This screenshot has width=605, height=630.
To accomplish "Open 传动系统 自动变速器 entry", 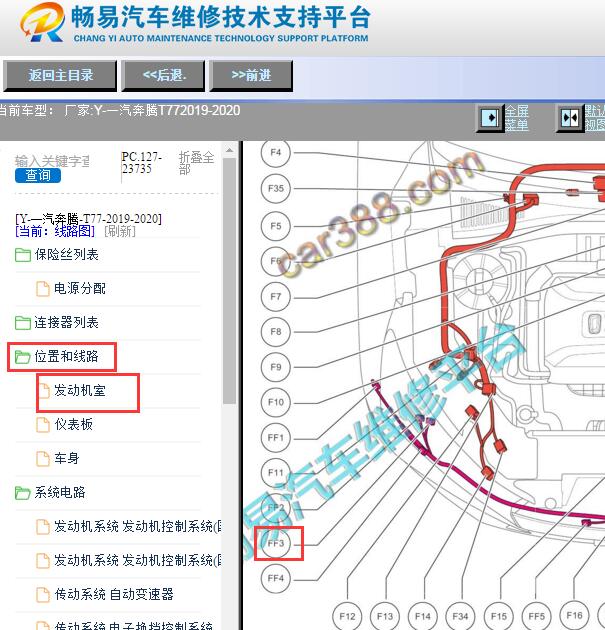I will point(114,594).
